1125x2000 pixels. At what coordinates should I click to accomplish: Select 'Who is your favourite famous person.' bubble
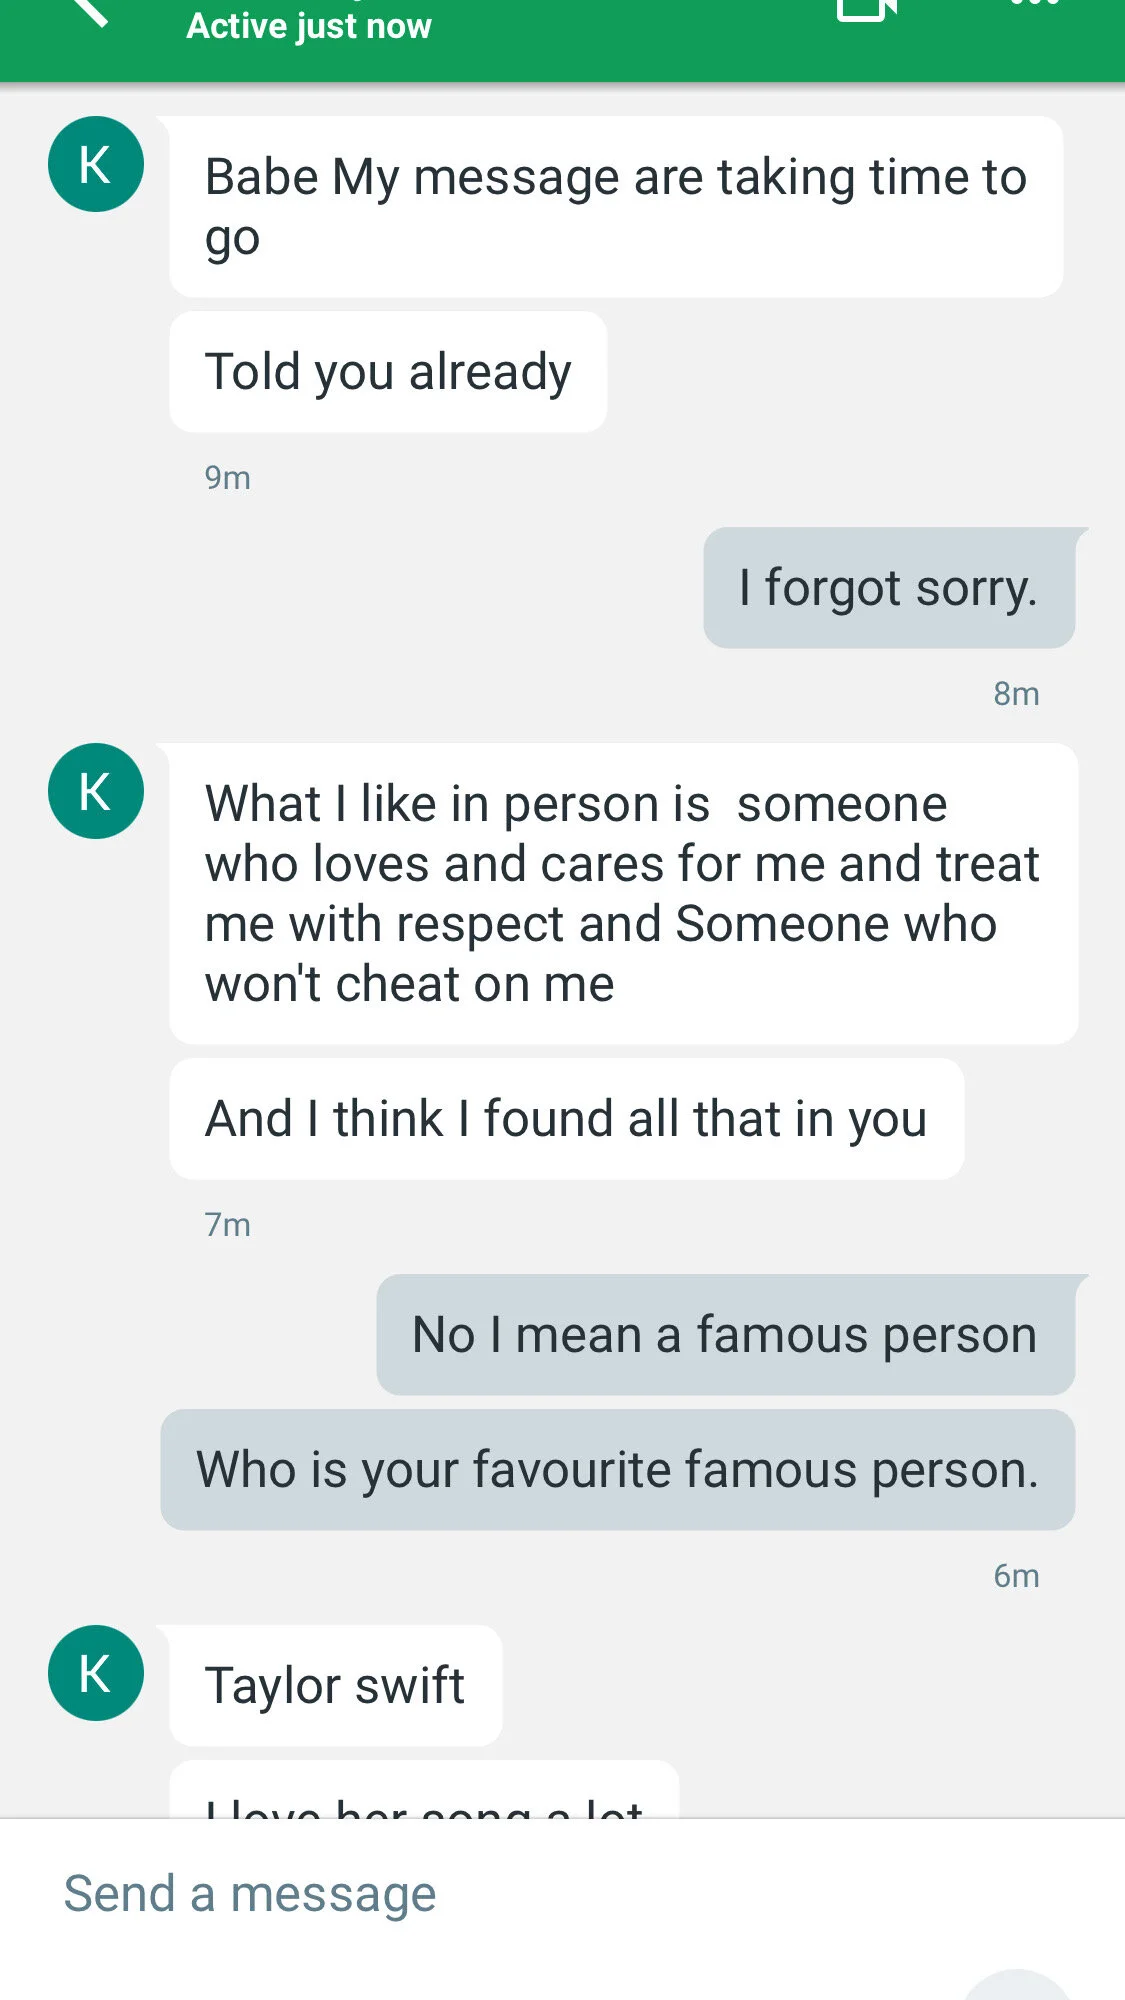(x=618, y=1470)
